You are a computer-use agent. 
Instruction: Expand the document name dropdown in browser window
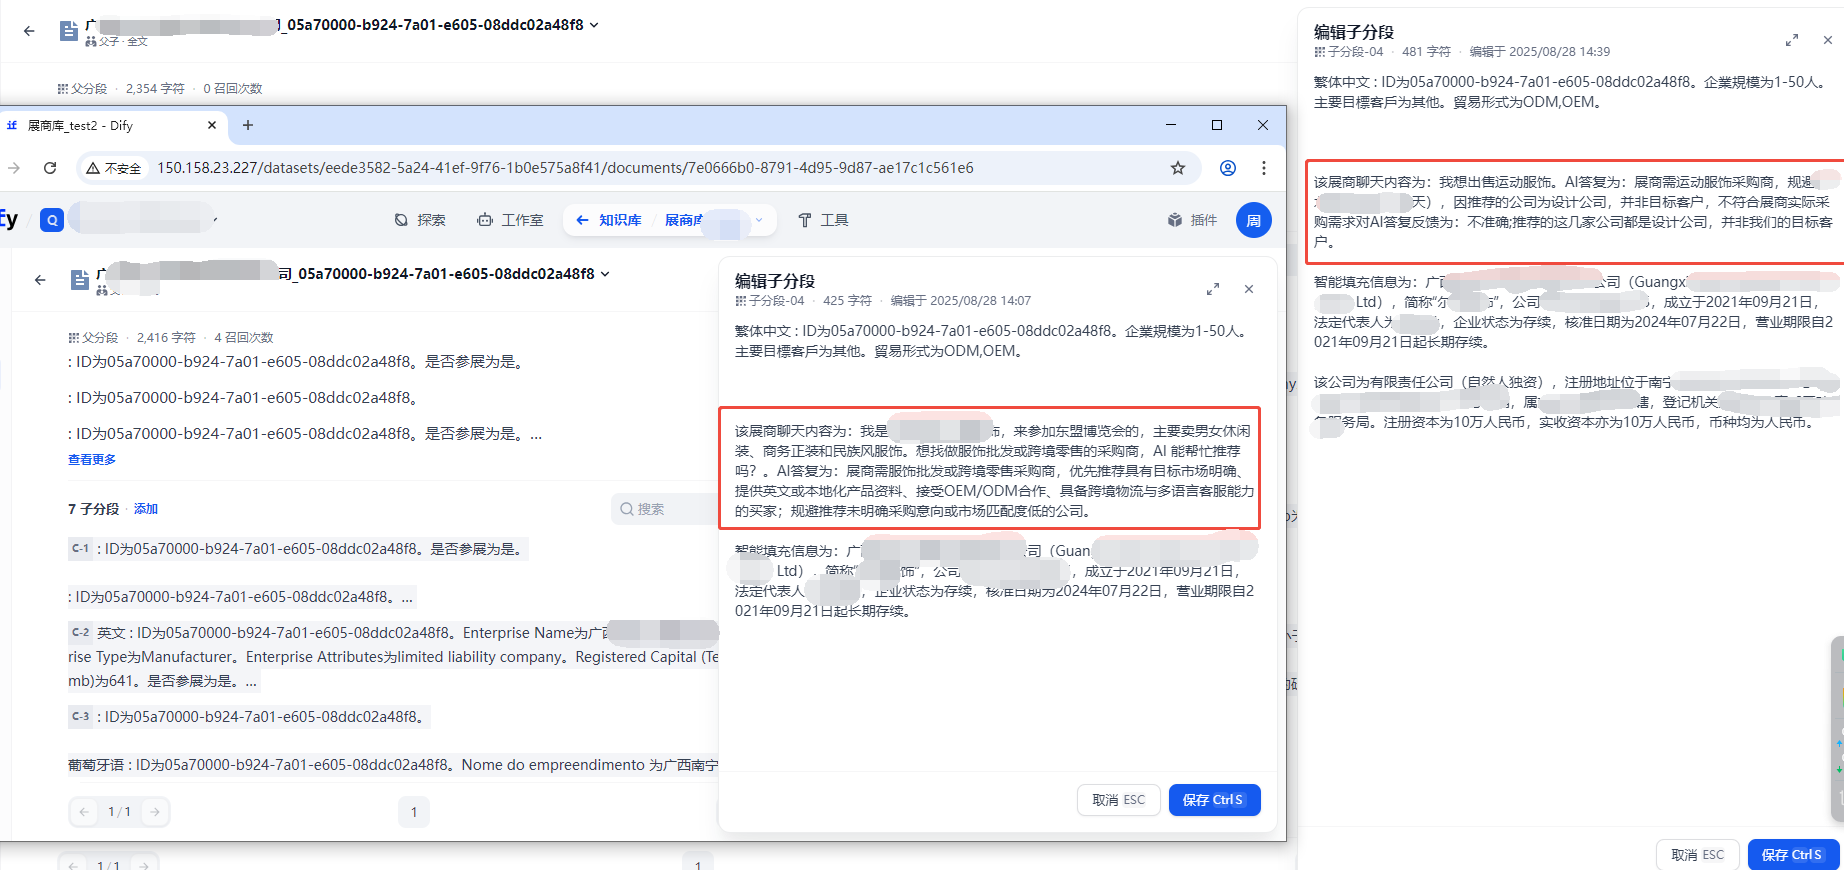coord(605,274)
